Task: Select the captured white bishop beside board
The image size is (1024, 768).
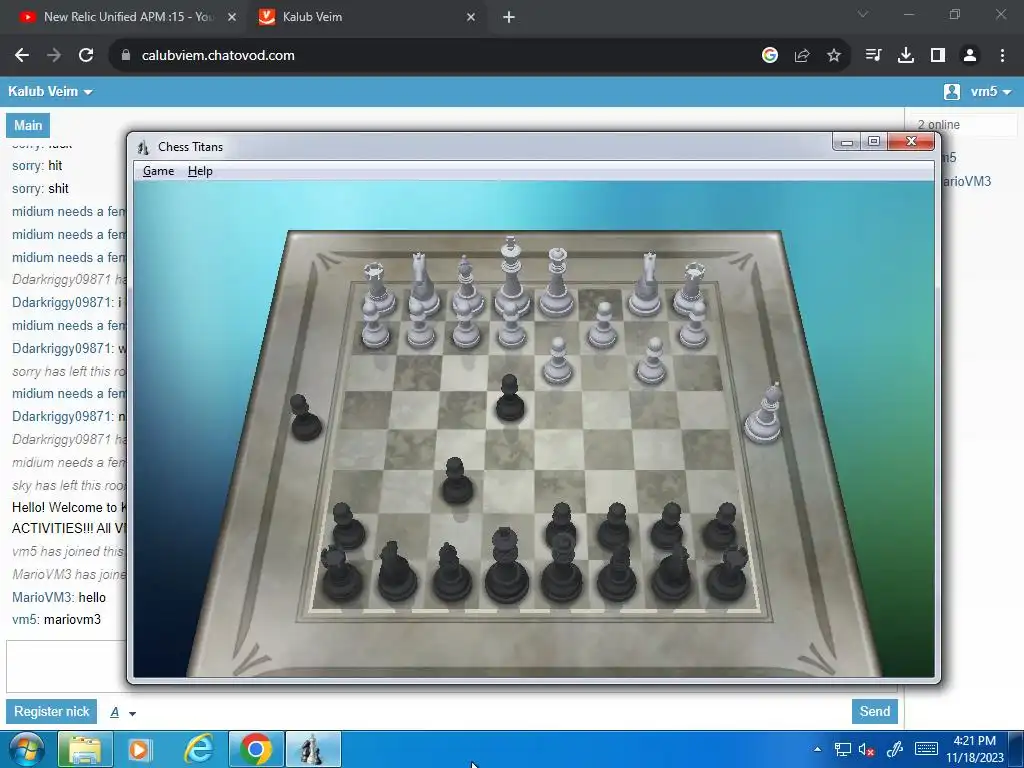Action: tap(764, 413)
